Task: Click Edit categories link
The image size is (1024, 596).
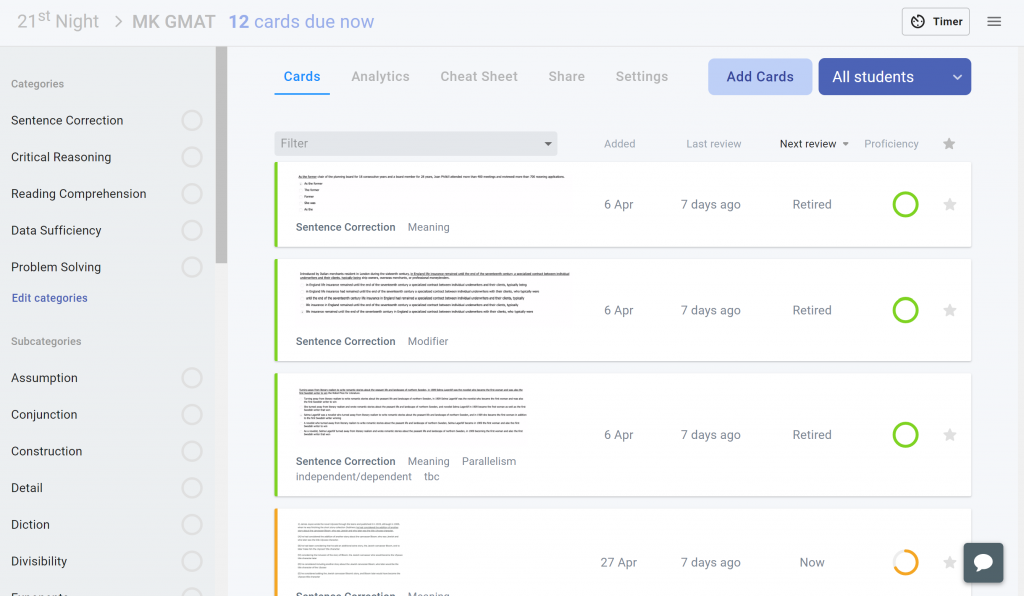Action: click(50, 298)
